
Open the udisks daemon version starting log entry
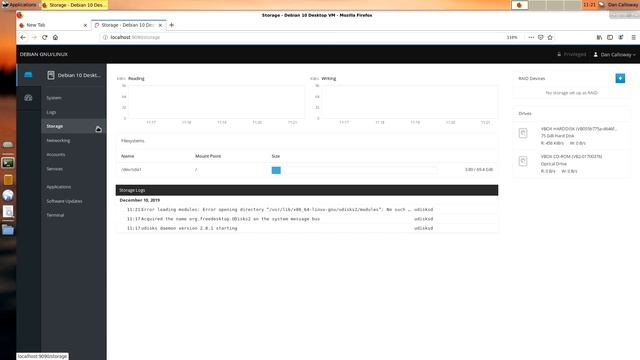point(307,228)
